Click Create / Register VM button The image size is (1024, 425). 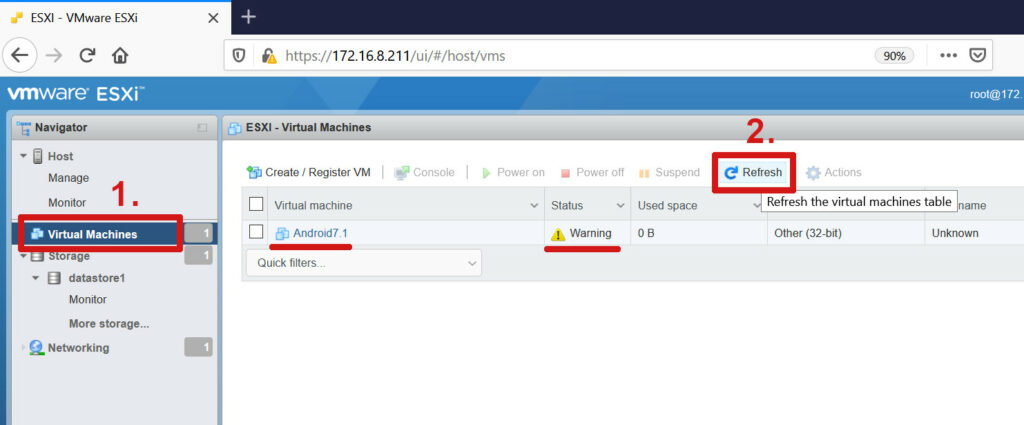[308, 173]
